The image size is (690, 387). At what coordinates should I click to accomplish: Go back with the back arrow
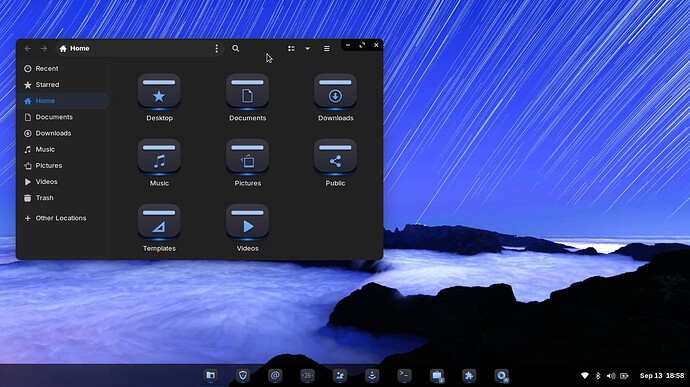coord(28,48)
